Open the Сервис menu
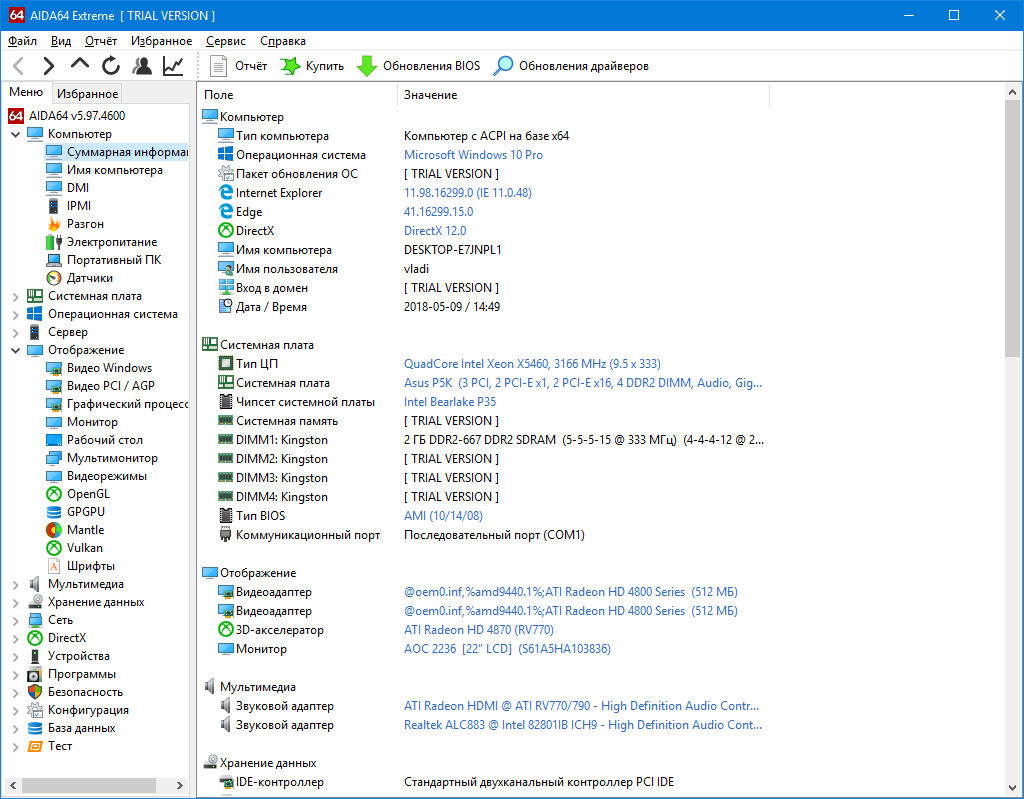The height and width of the screenshot is (799, 1024). pos(225,41)
